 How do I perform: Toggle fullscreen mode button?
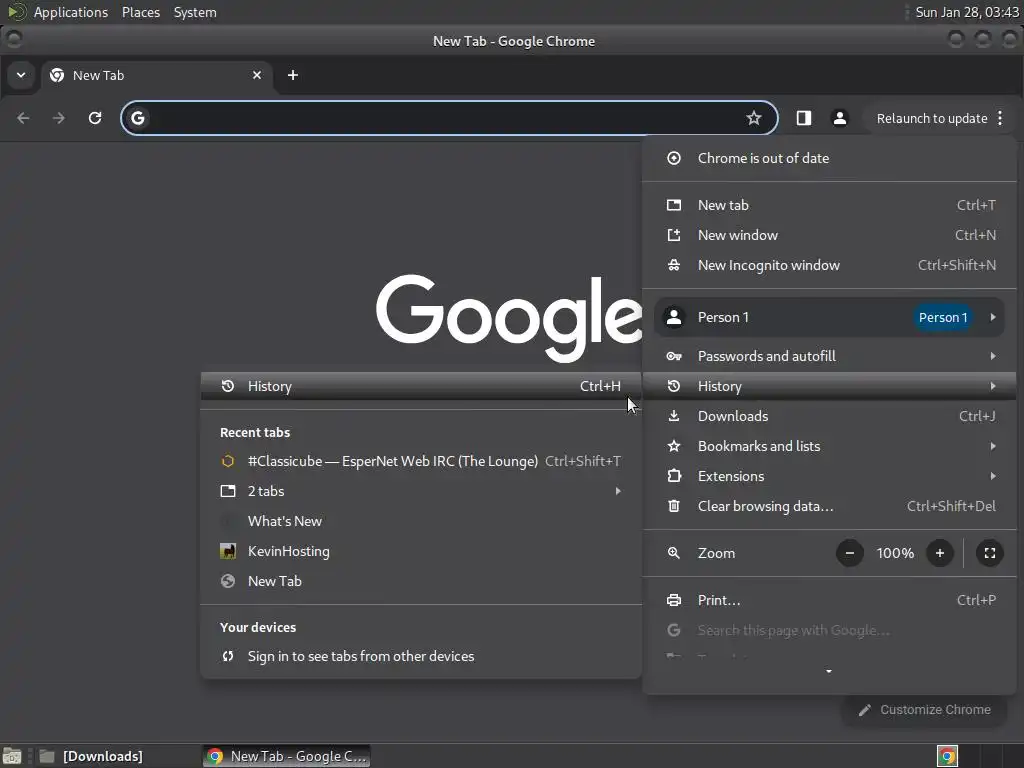click(x=989, y=553)
